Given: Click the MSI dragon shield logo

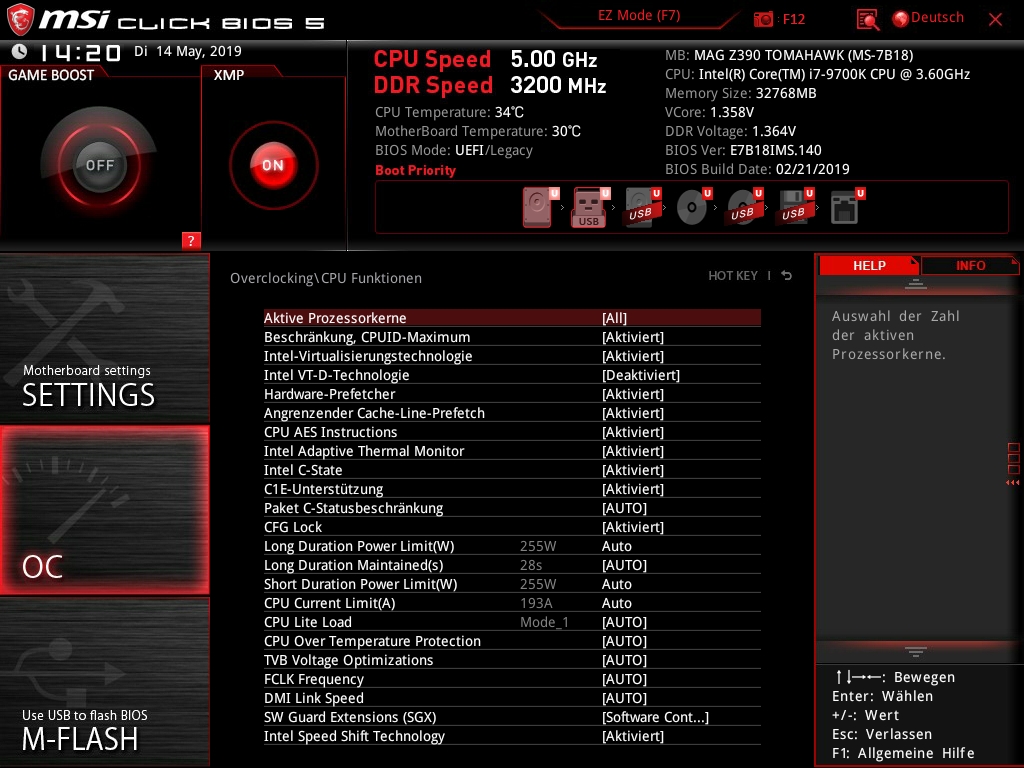Looking at the screenshot, I should pyautogui.click(x=20, y=20).
